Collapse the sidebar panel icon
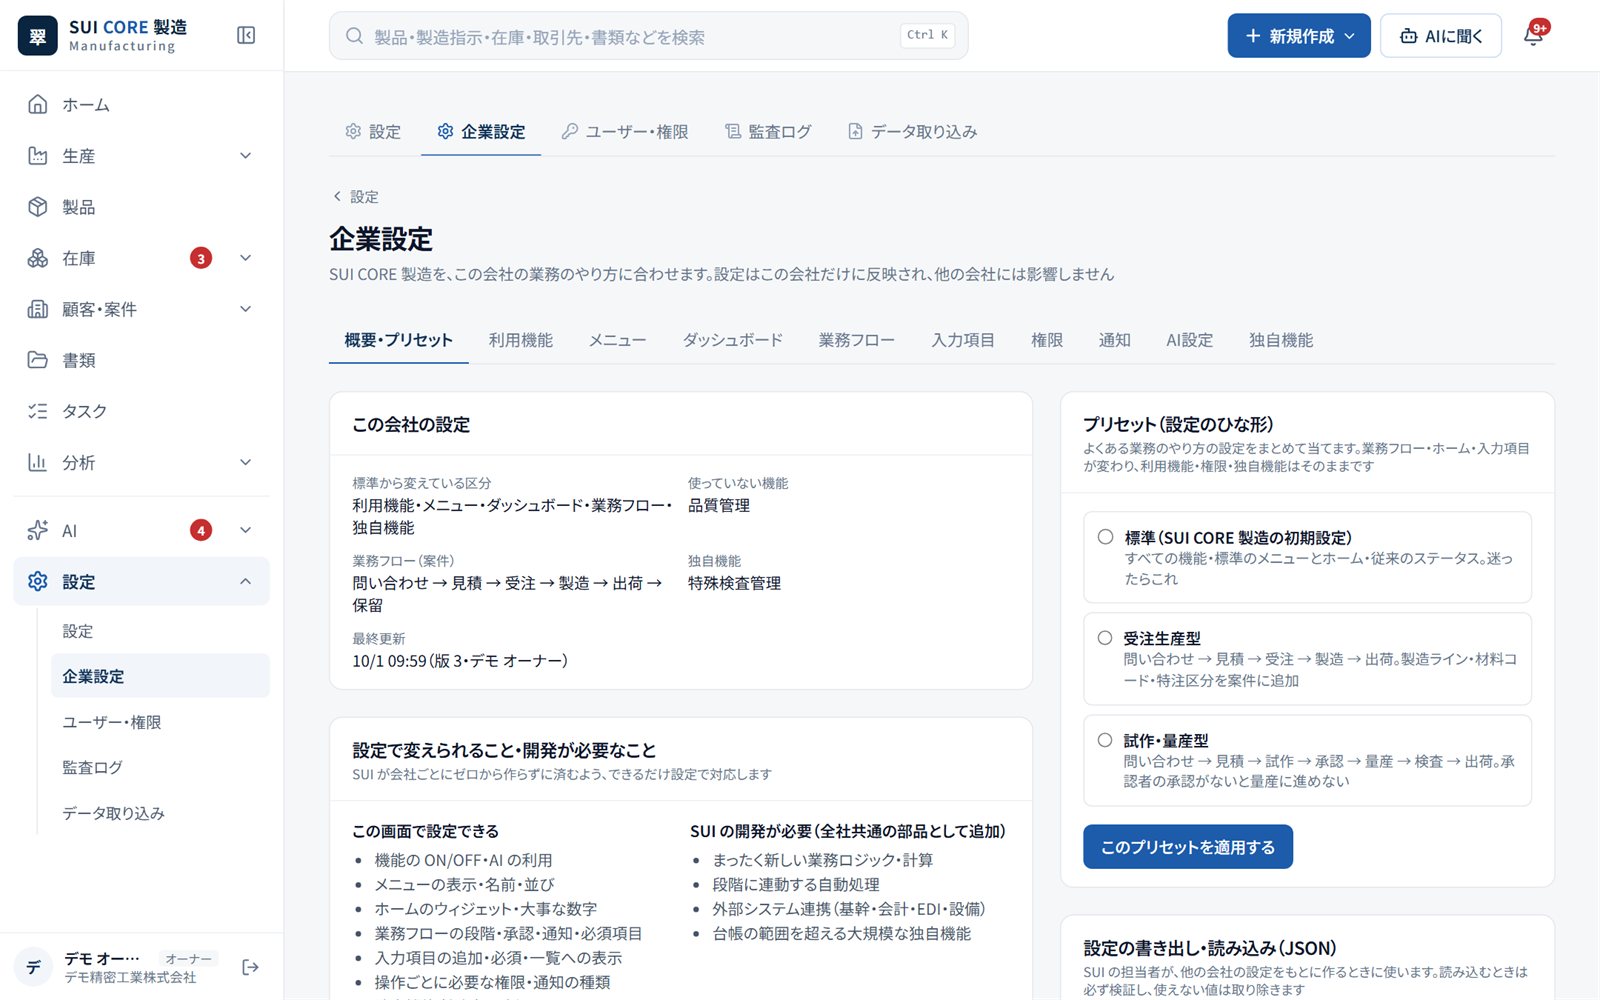1600x1000 pixels. [246, 36]
